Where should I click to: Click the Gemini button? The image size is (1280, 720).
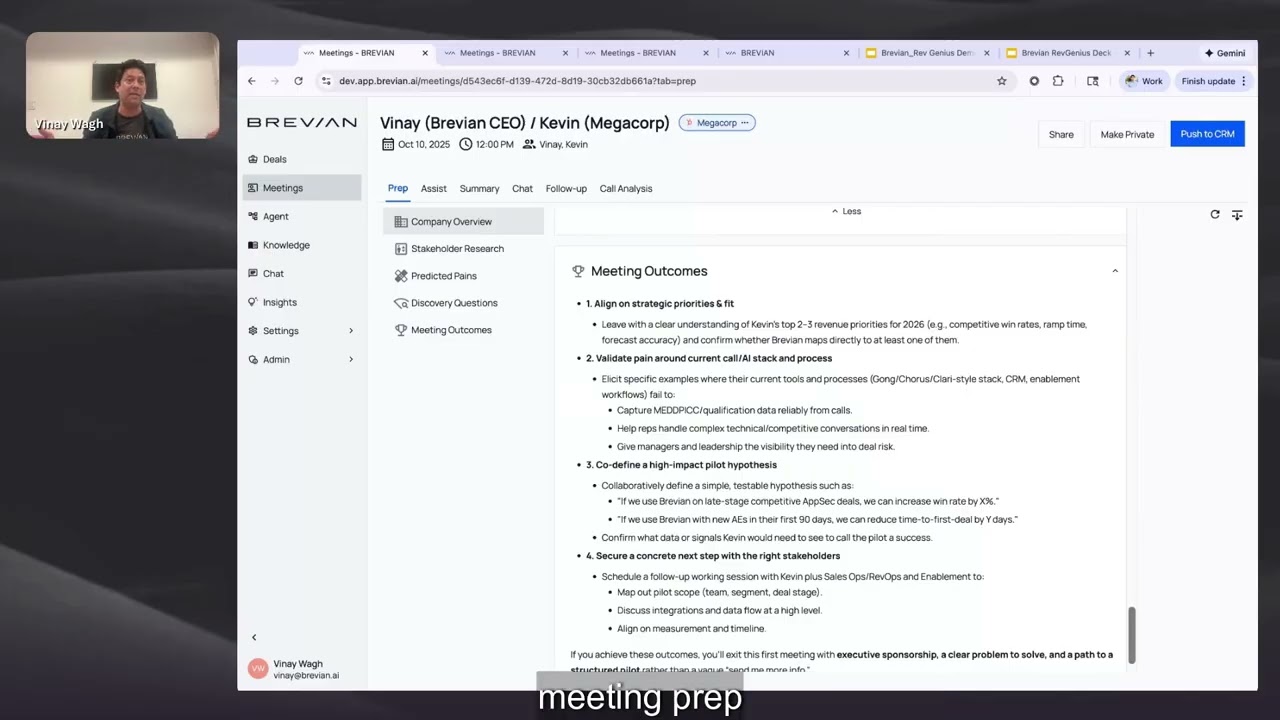pyautogui.click(x=1225, y=53)
